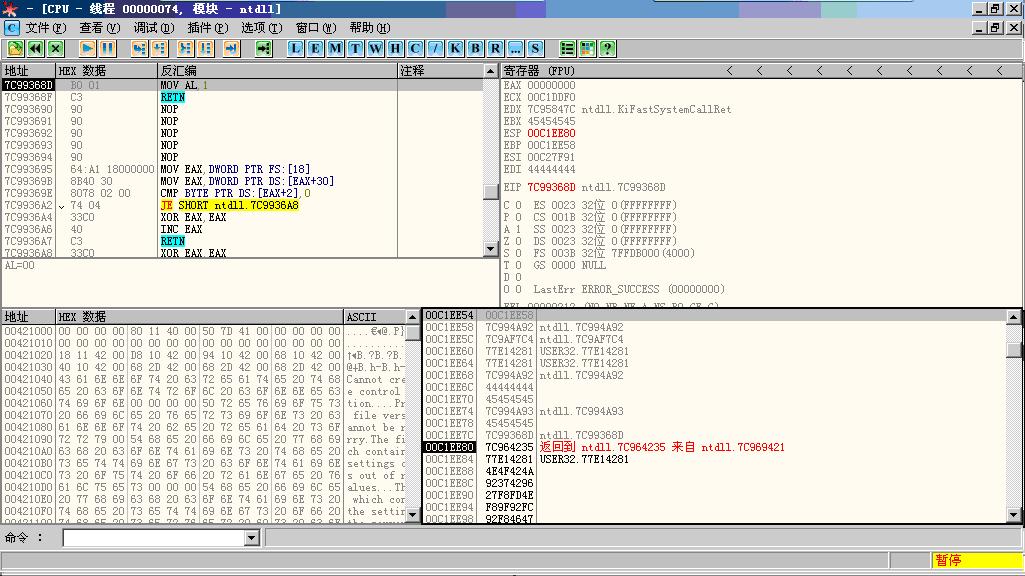This screenshot has width=1025, height=576.
Task: Open the 查看(V) menu
Action: pos(100,27)
